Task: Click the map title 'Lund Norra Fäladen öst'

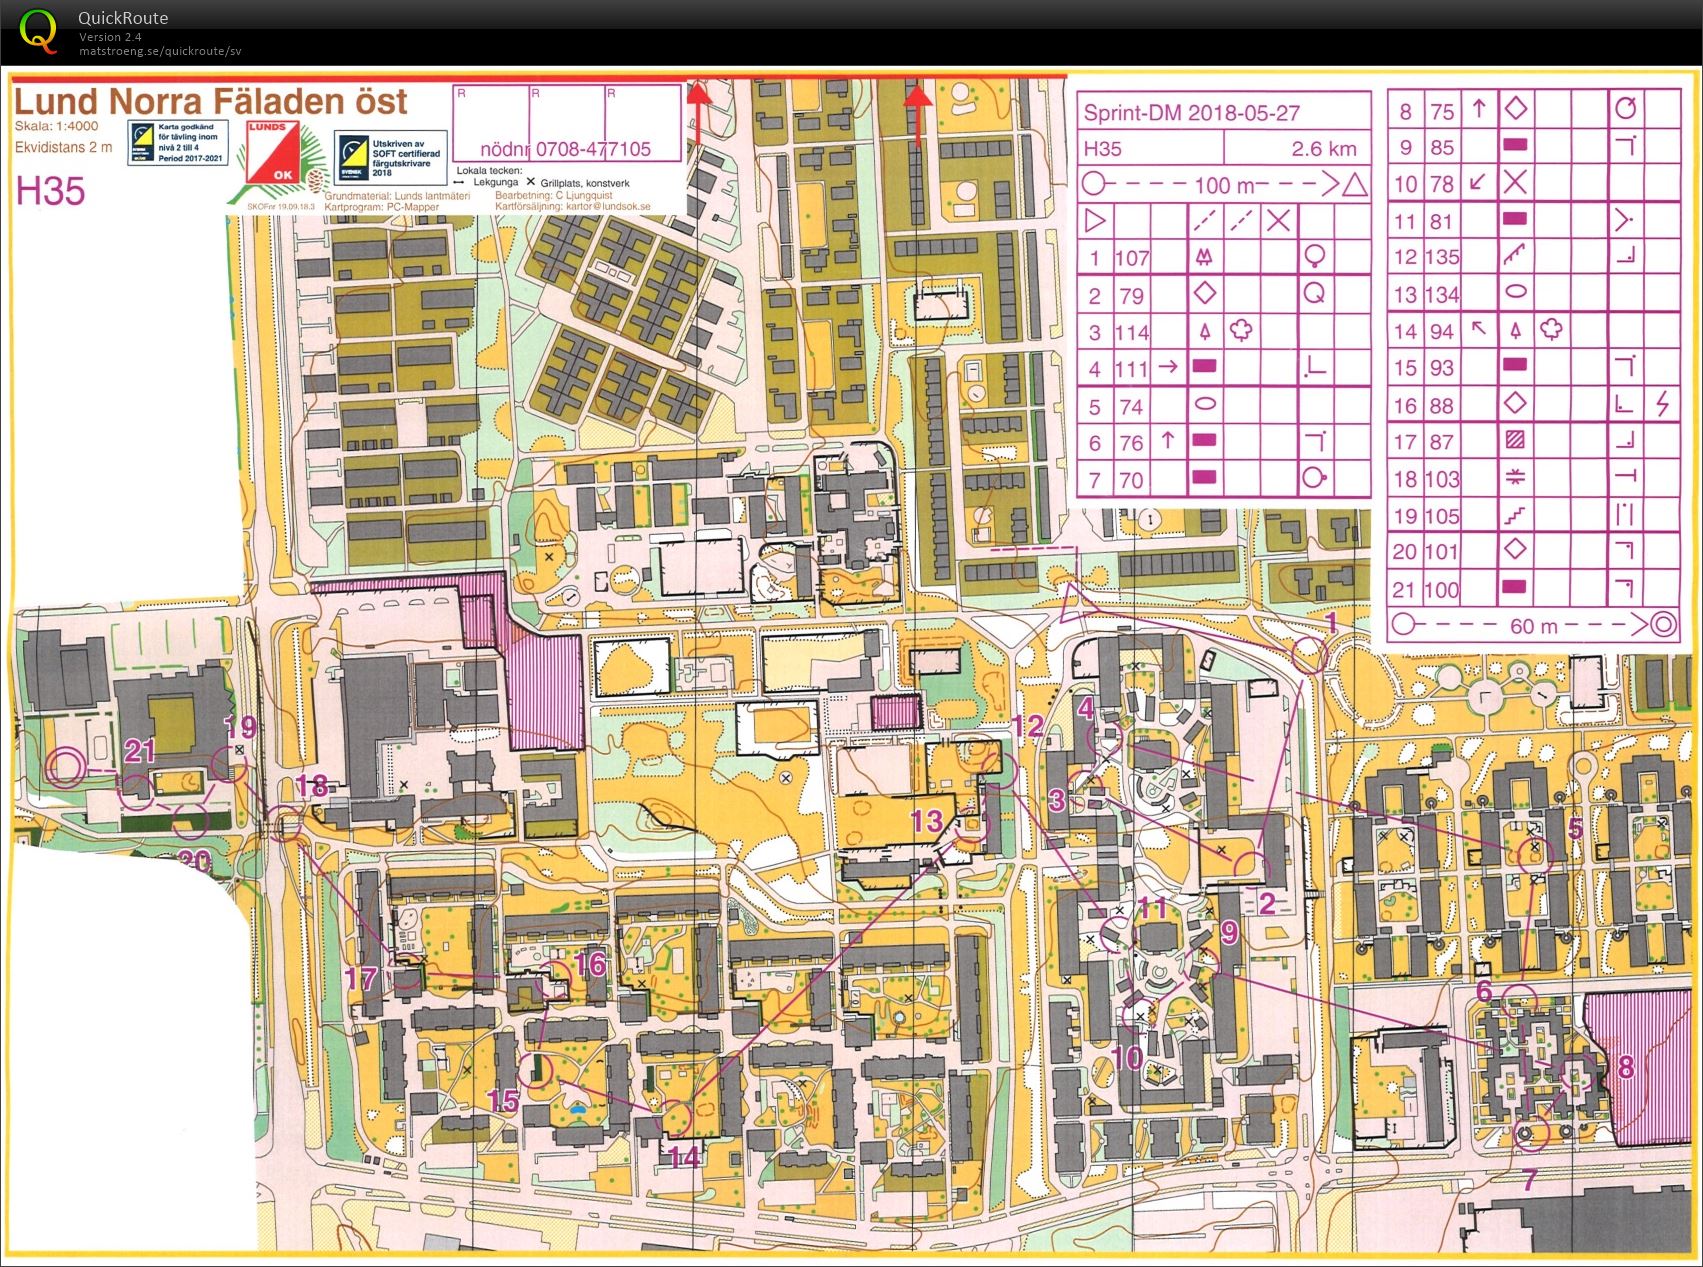Action: click(210, 101)
